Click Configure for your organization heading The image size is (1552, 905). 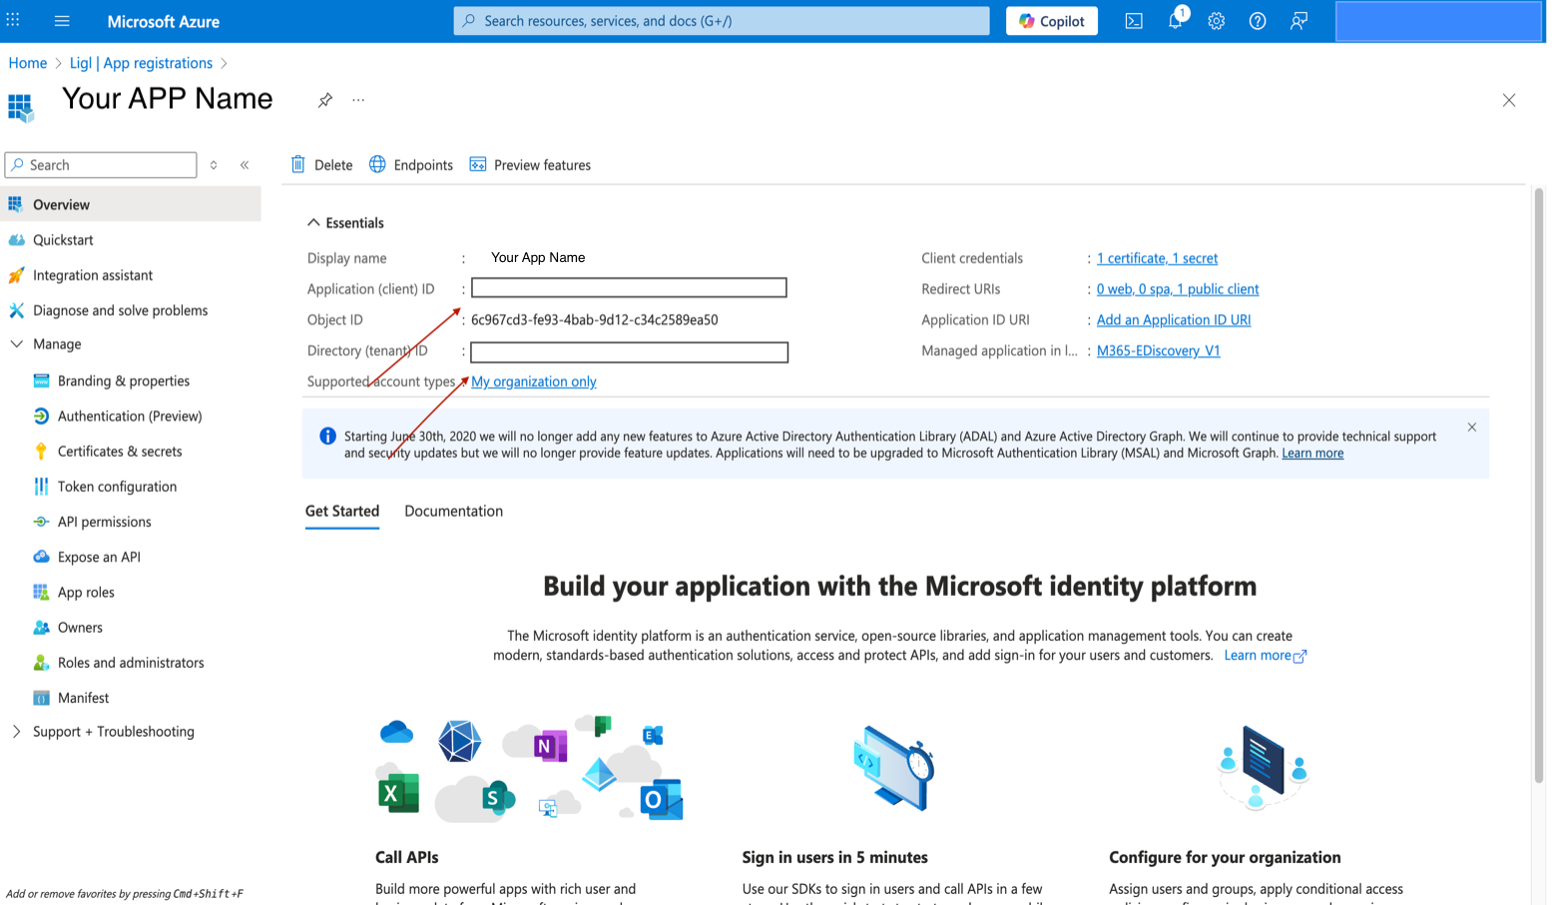point(1225,857)
